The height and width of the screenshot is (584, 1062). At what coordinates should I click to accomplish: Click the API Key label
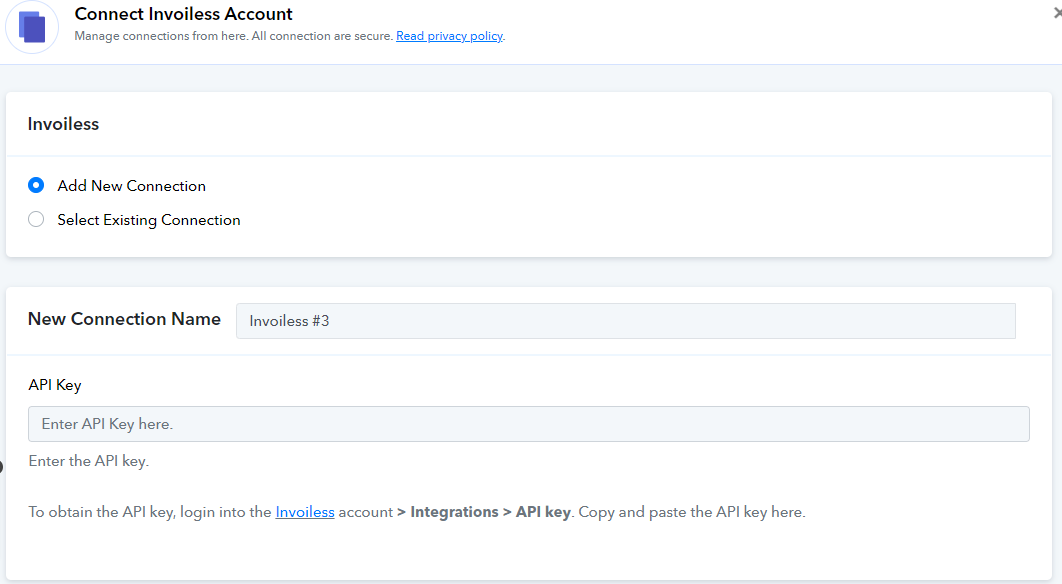click(55, 385)
